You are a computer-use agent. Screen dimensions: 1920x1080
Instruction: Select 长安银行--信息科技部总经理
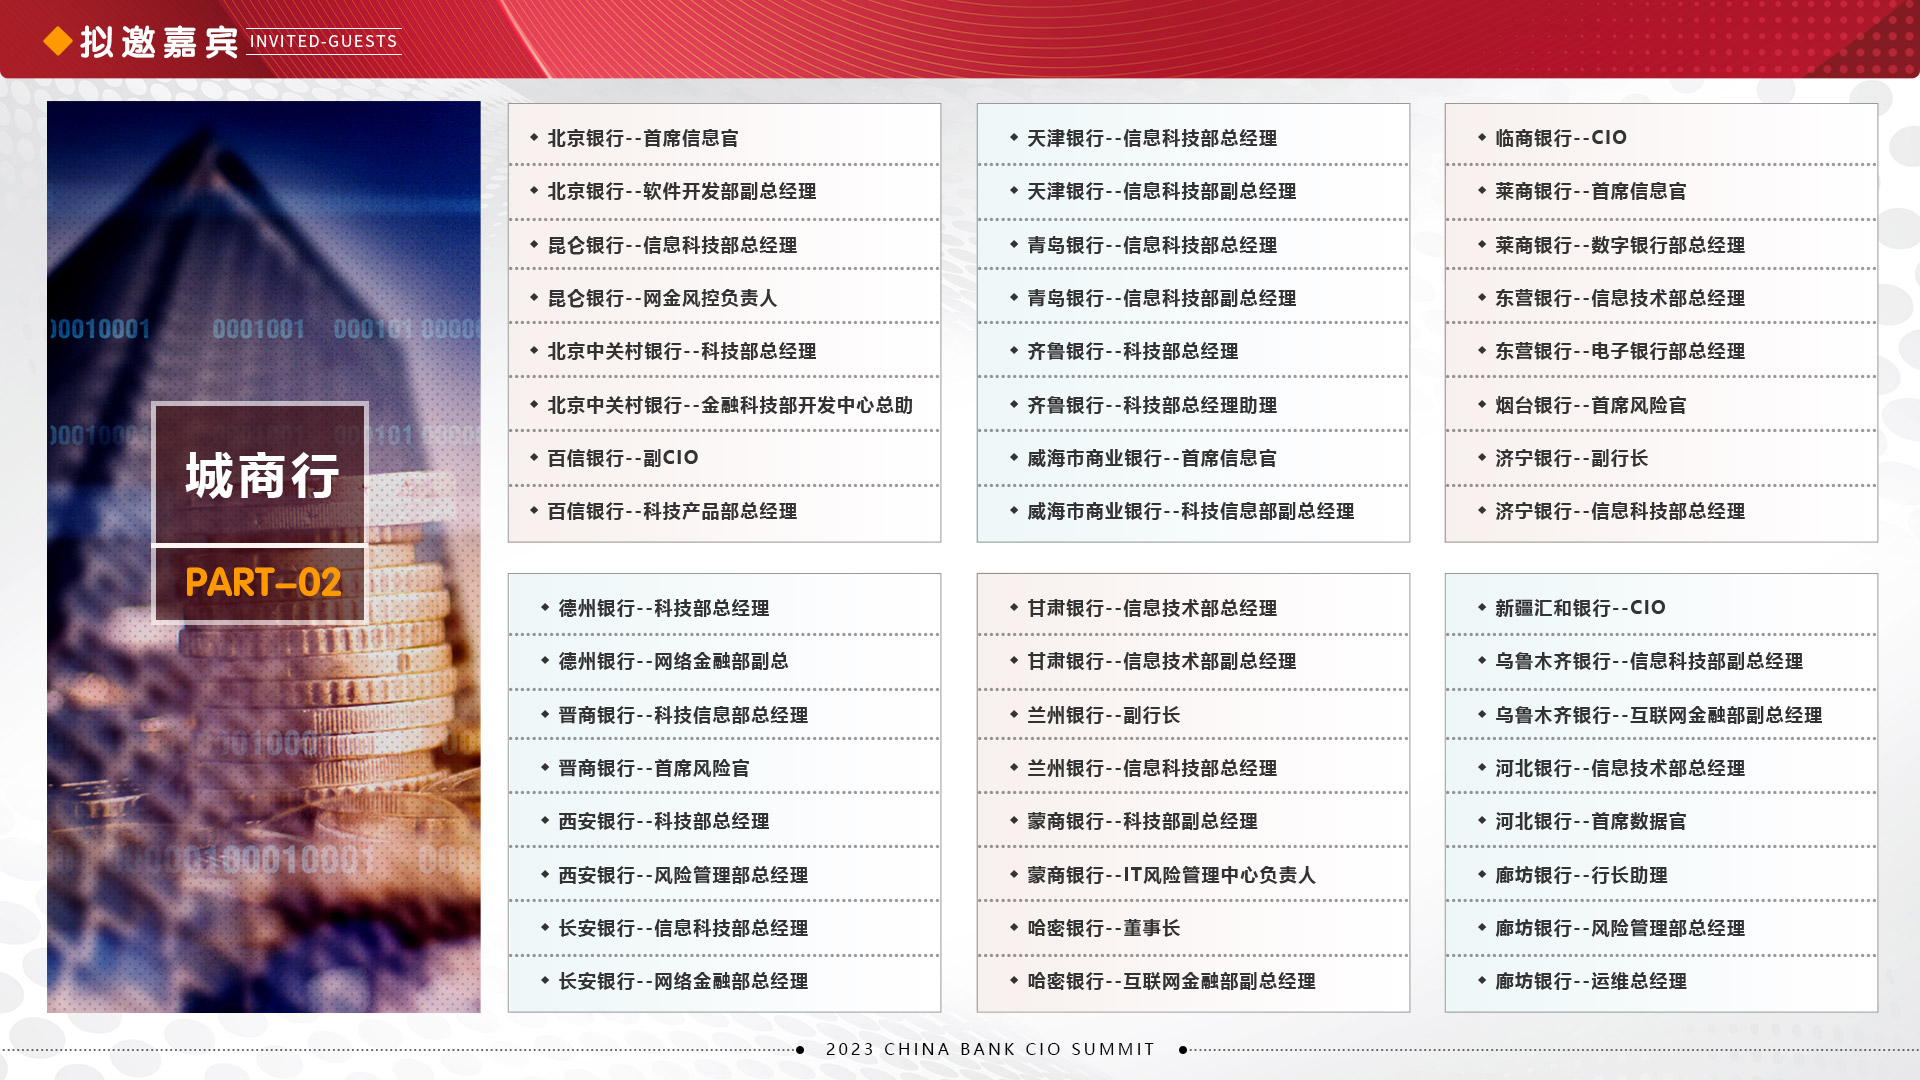(x=683, y=928)
